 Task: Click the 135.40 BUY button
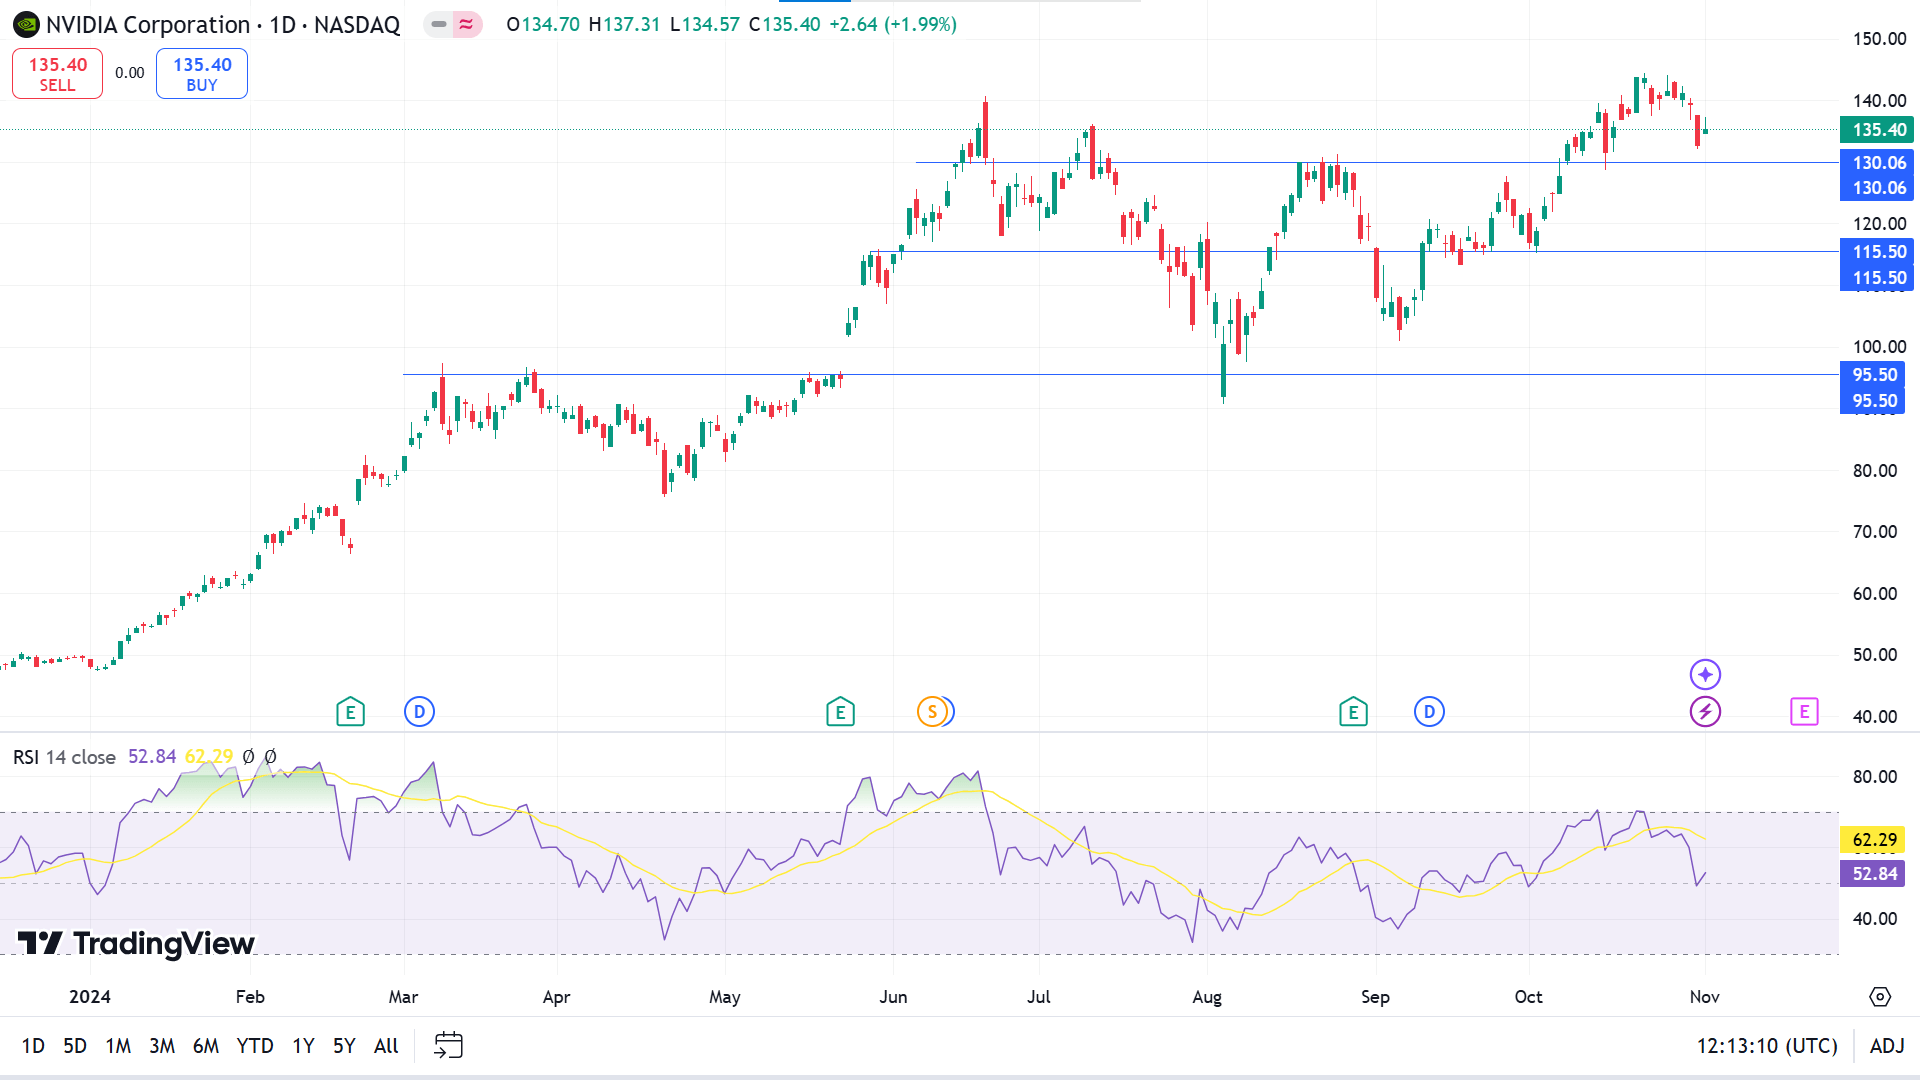202,73
